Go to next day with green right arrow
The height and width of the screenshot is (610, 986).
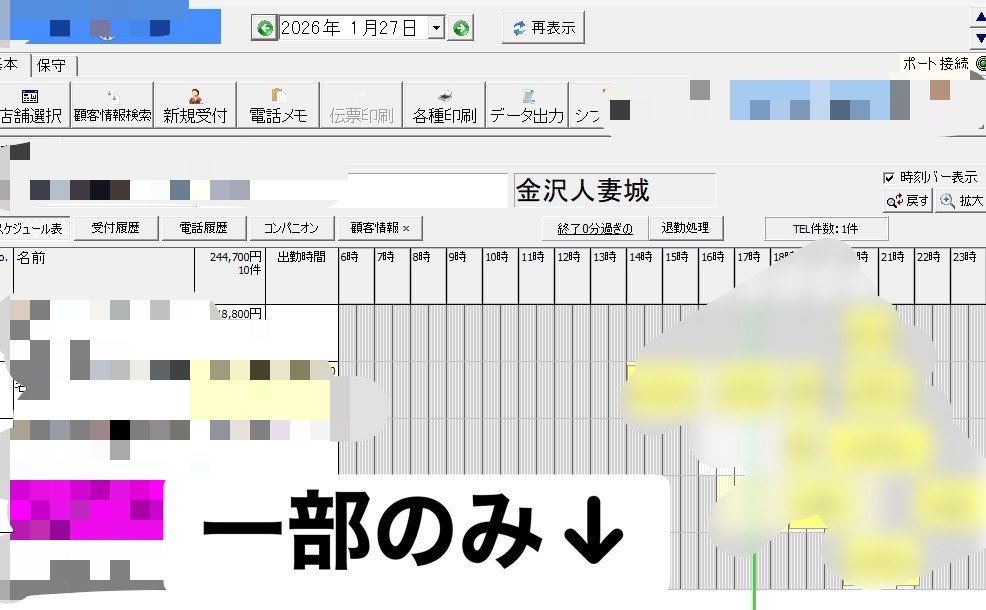[460, 28]
